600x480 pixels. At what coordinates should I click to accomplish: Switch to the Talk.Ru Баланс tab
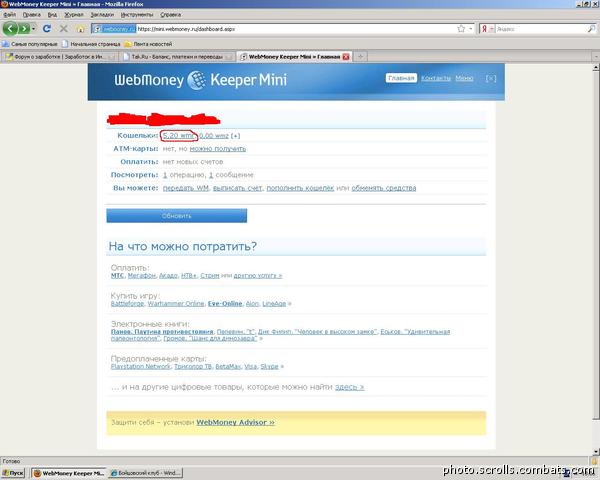(177, 57)
